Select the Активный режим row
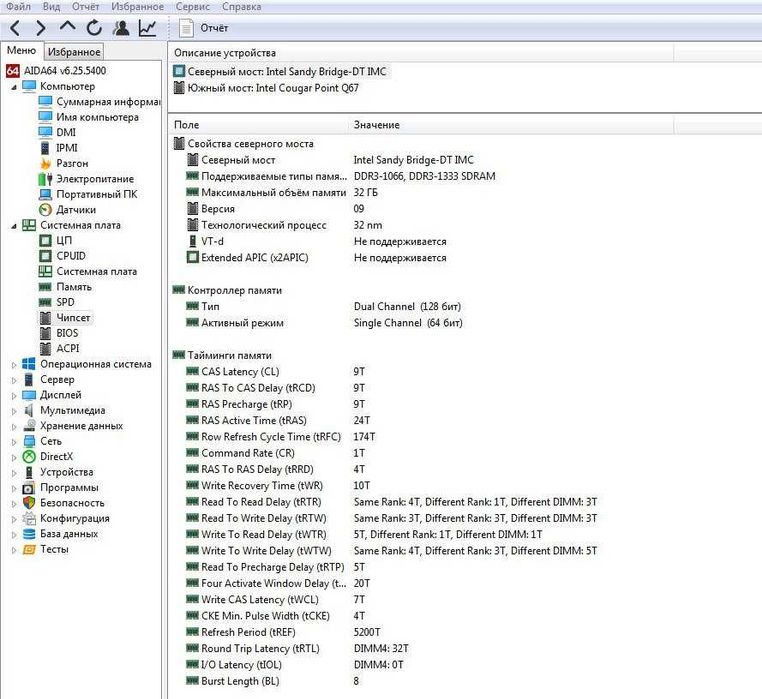 324,323
